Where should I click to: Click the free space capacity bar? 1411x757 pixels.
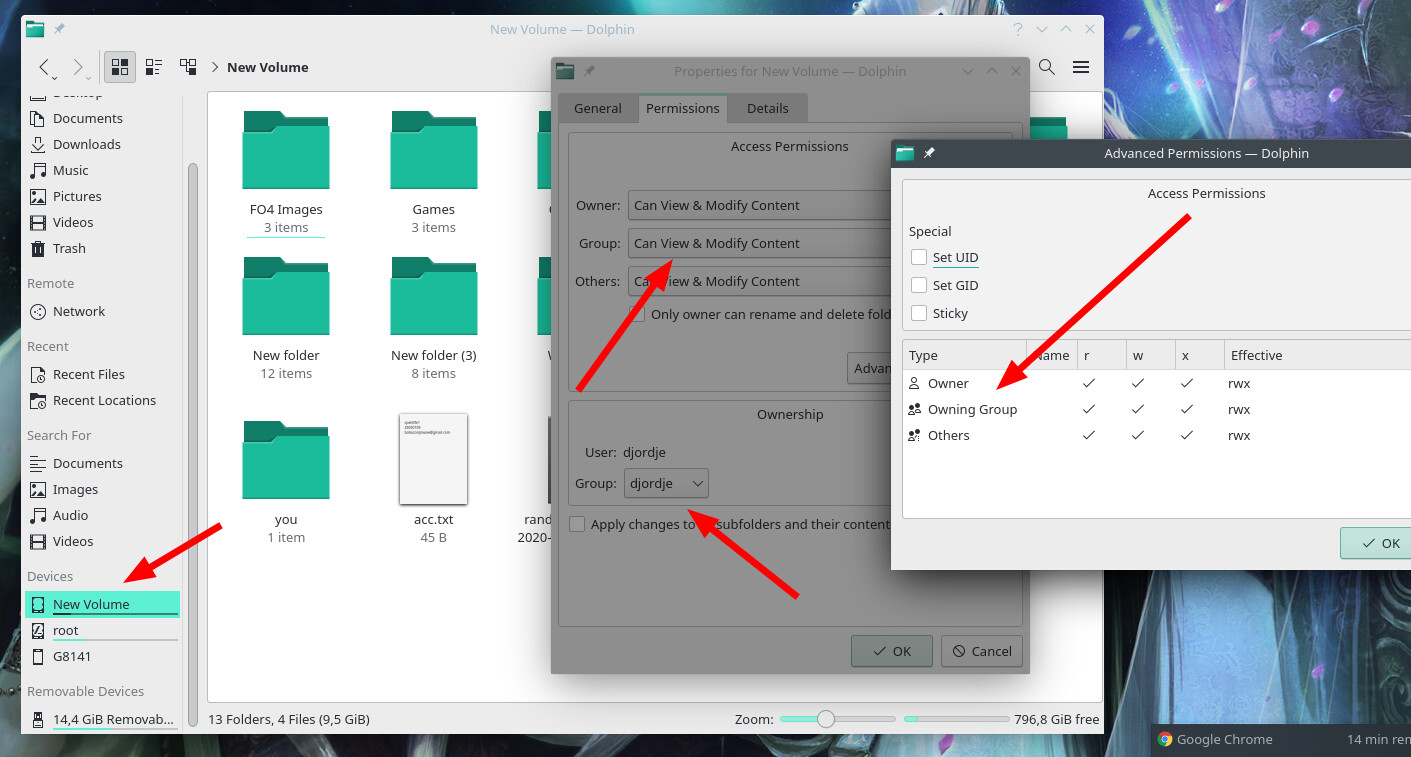956,719
